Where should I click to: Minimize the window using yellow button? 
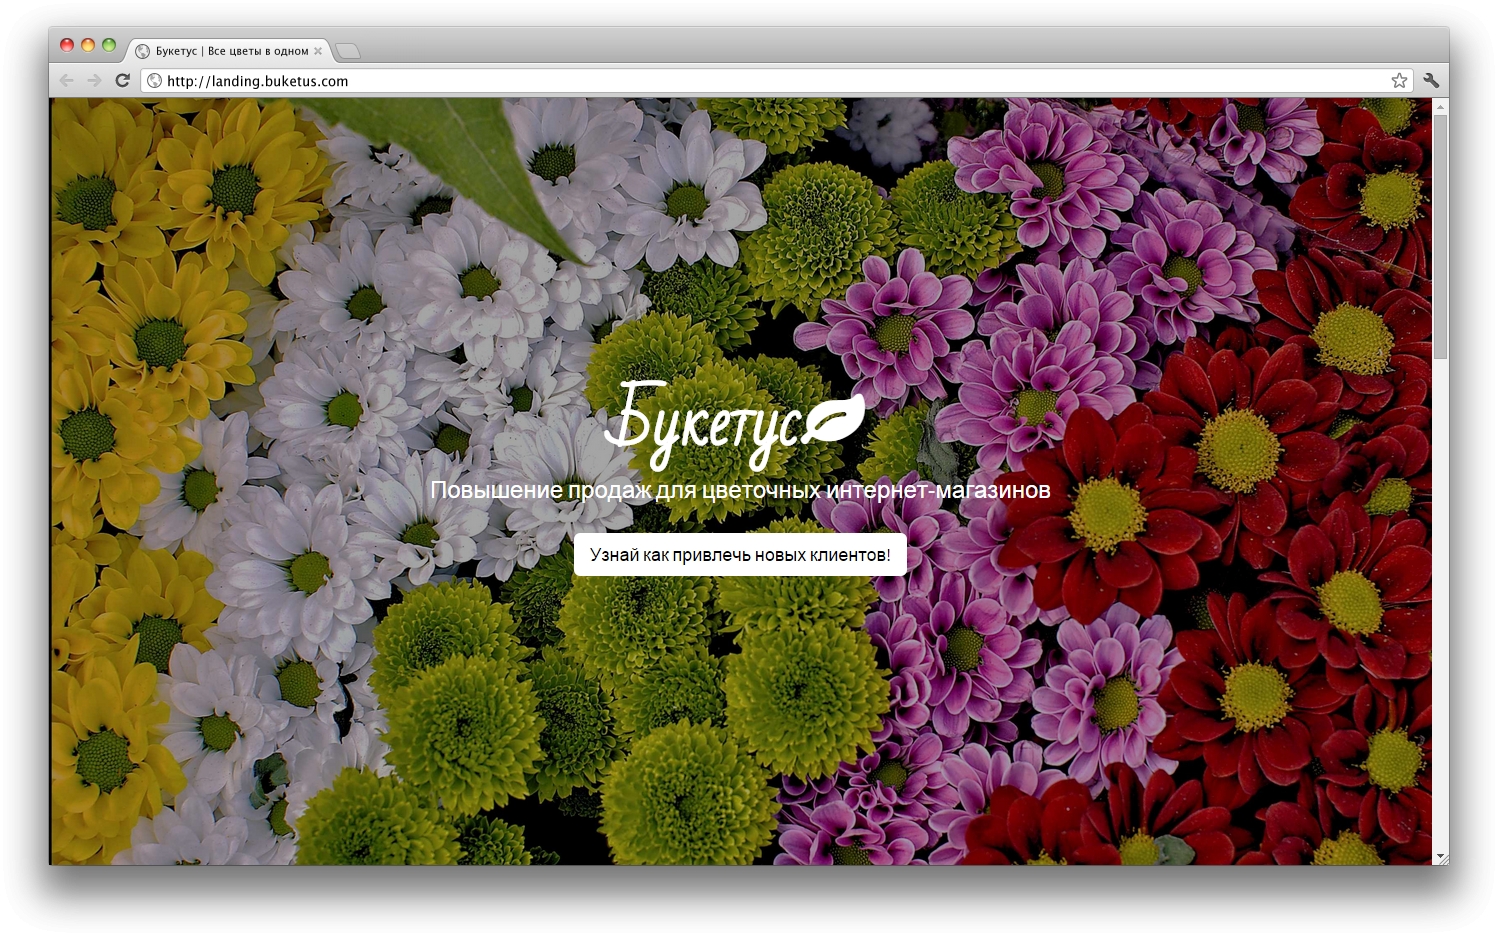click(x=88, y=45)
